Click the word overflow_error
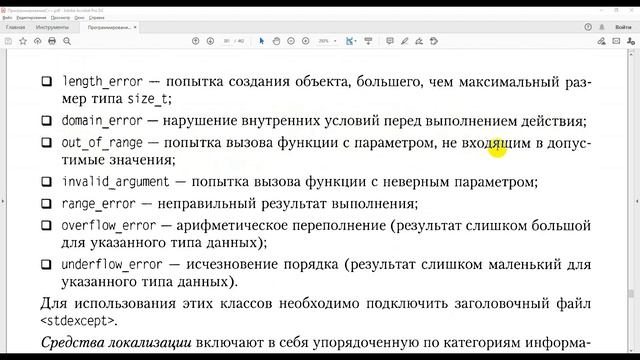Screen dimensions: 640x360 [x=109, y=226]
